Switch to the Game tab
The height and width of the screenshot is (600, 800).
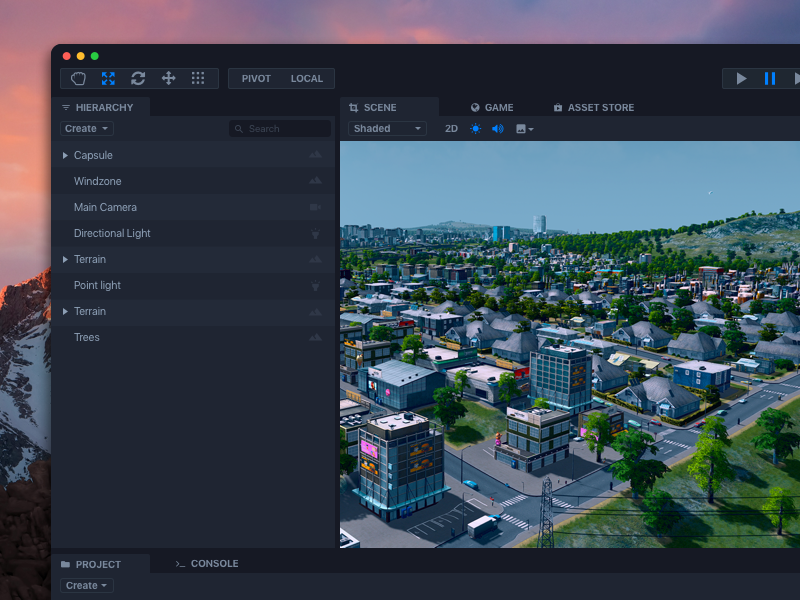coord(492,107)
